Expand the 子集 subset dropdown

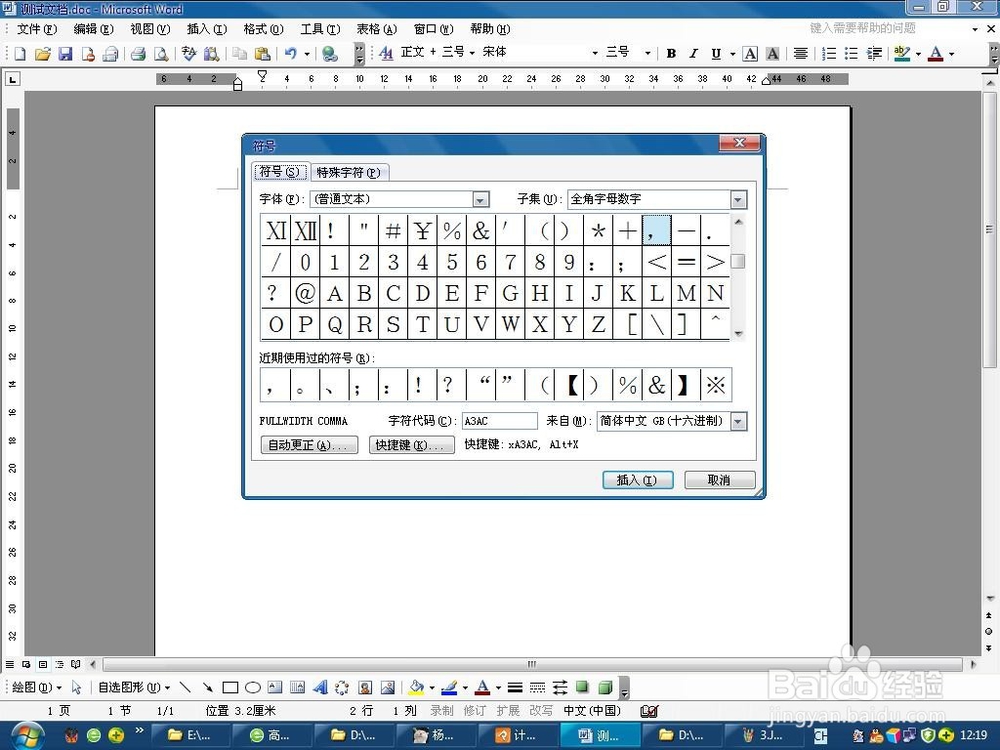coord(738,200)
